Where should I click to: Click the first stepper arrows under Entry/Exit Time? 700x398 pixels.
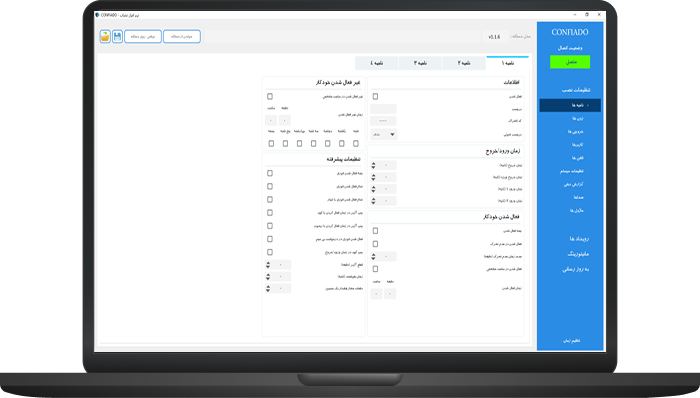click(x=374, y=166)
